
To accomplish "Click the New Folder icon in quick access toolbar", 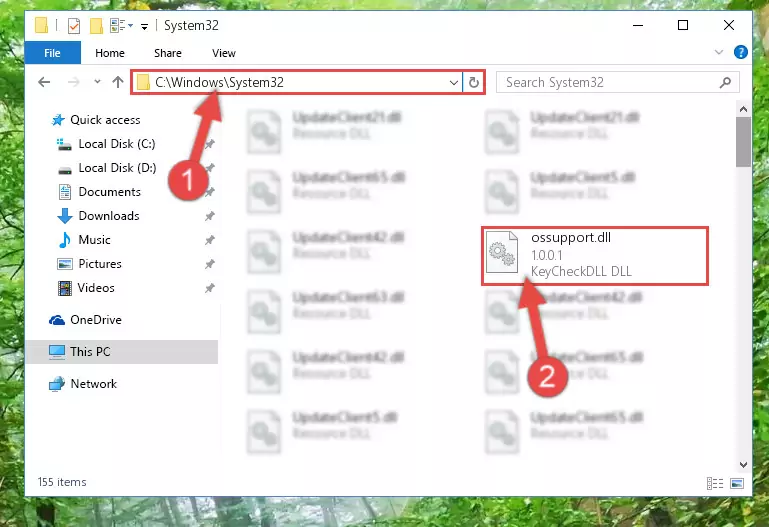I will (x=96, y=25).
